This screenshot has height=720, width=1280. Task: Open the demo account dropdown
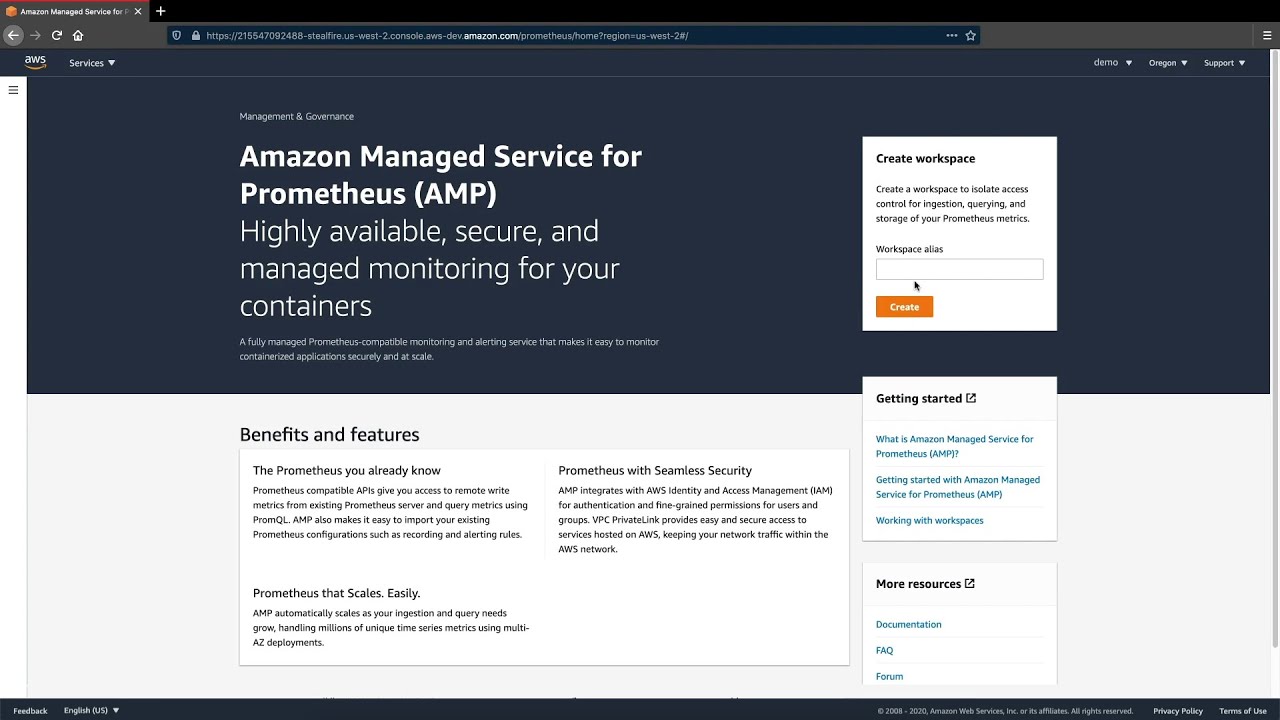coord(1113,62)
